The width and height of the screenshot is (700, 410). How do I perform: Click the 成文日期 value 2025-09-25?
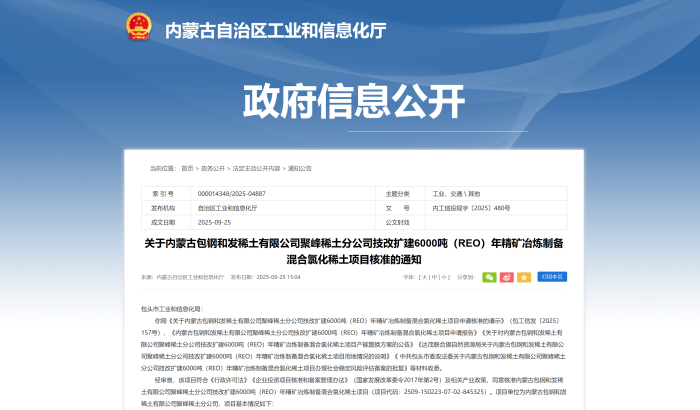214,222
